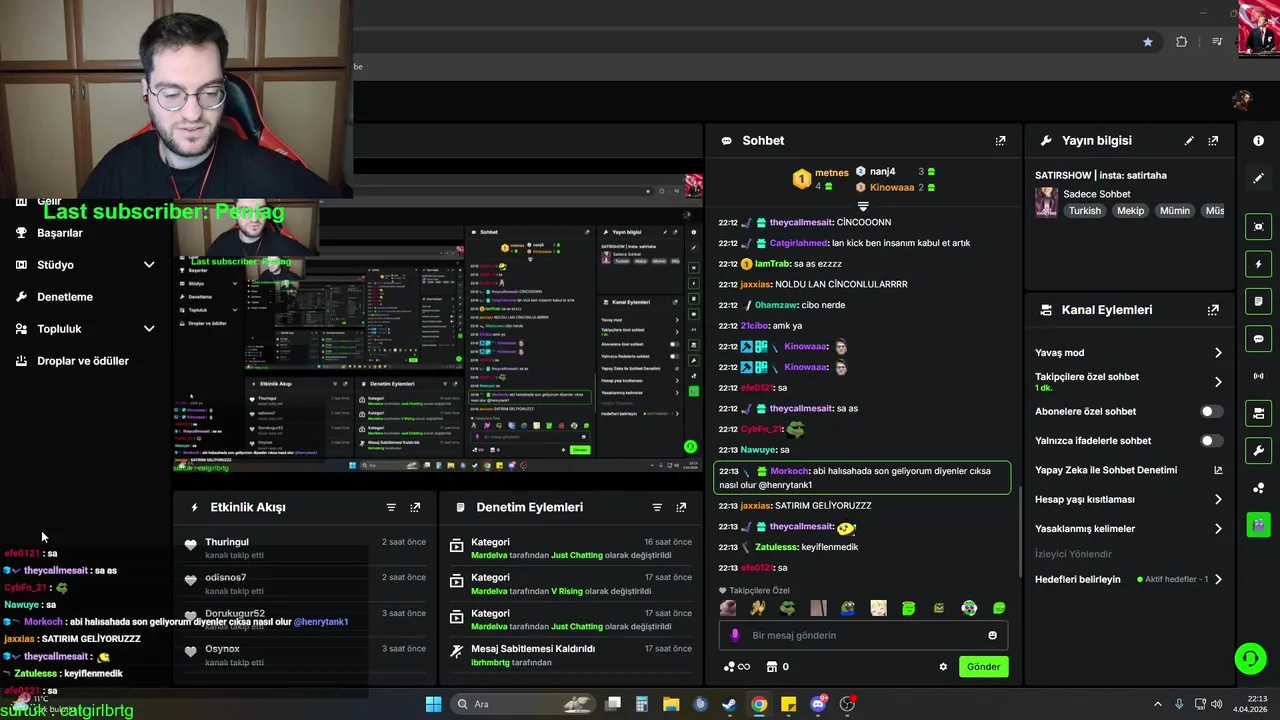Click the Mümin stream tag

tap(1175, 211)
